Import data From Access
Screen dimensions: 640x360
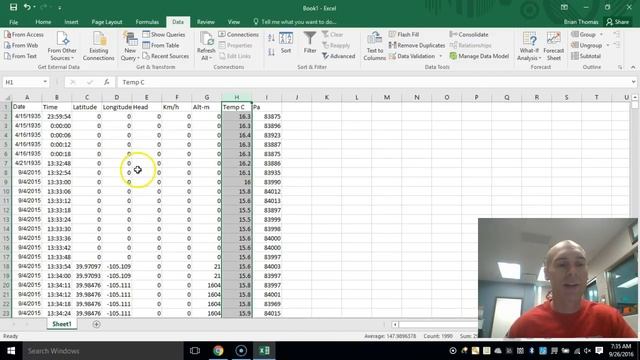click(24, 35)
